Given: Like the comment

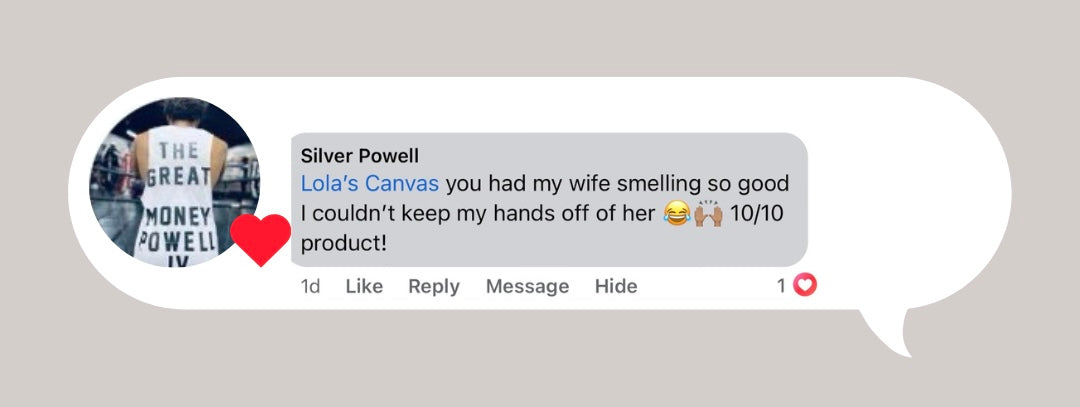Looking at the screenshot, I should click(364, 287).
